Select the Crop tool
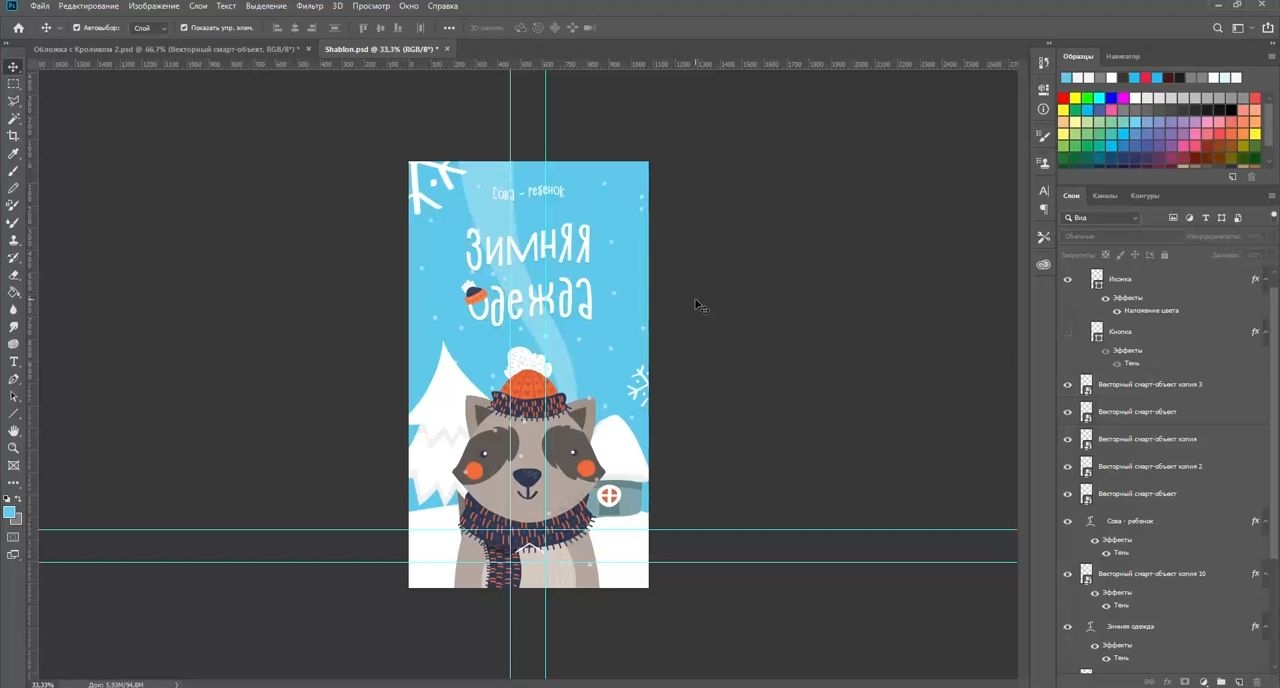1280x688 pixels. click(14, 136)
